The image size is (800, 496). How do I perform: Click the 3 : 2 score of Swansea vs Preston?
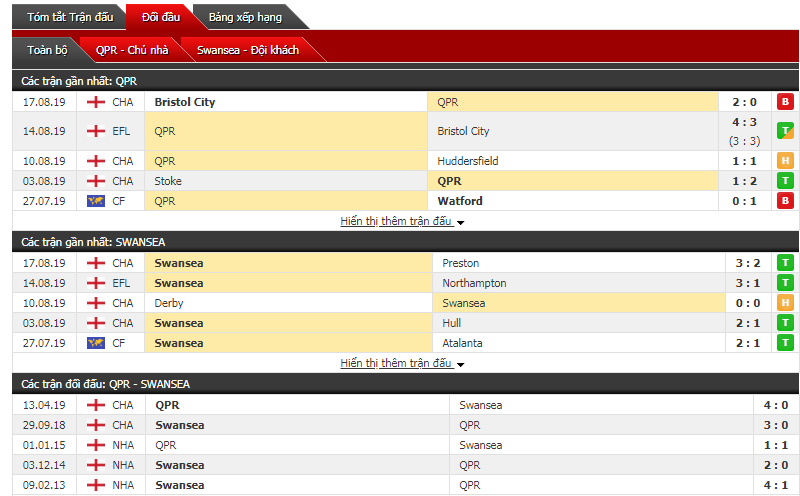tap(748, 263)
